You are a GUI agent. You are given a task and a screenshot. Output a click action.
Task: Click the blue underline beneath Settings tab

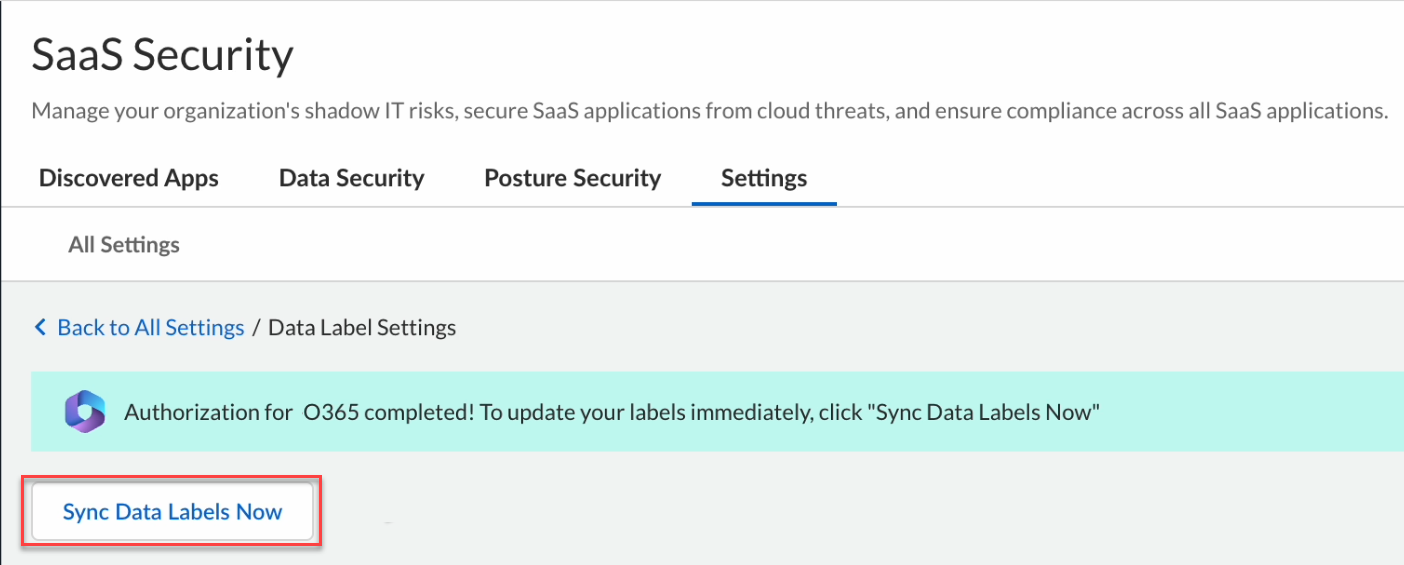tap(764, 204)
